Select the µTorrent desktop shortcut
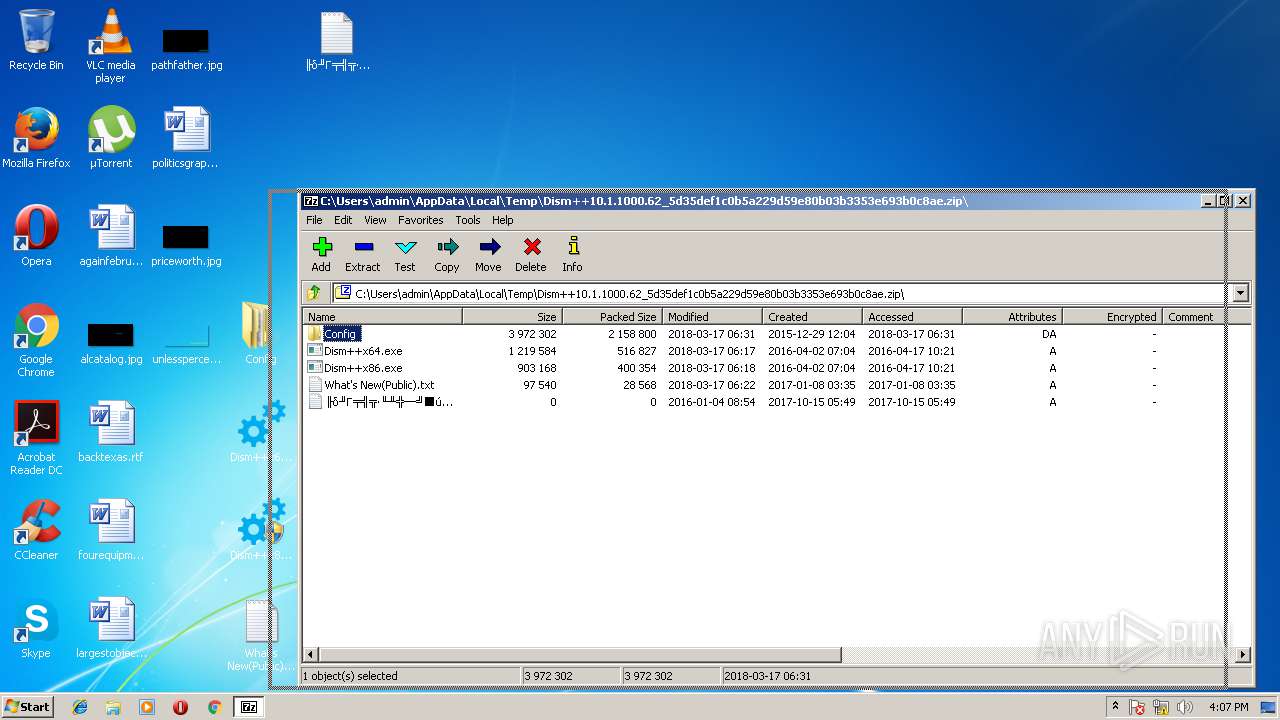The image size is (1280, 720). click(110, 137)
